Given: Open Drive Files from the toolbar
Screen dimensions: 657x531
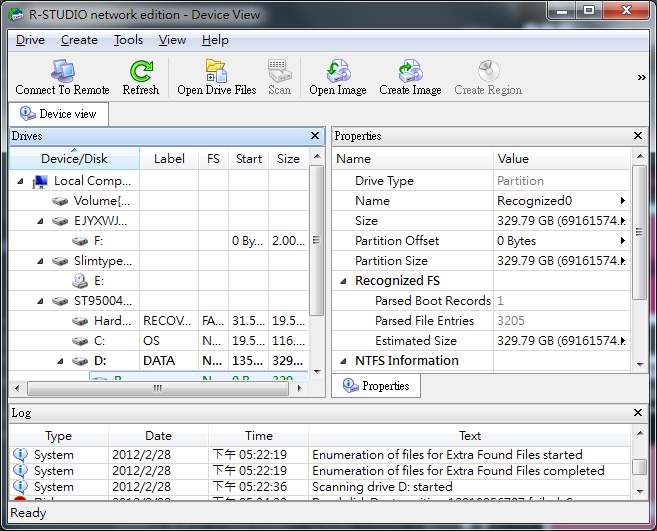Looking at the screenshot, I should 216,71.
